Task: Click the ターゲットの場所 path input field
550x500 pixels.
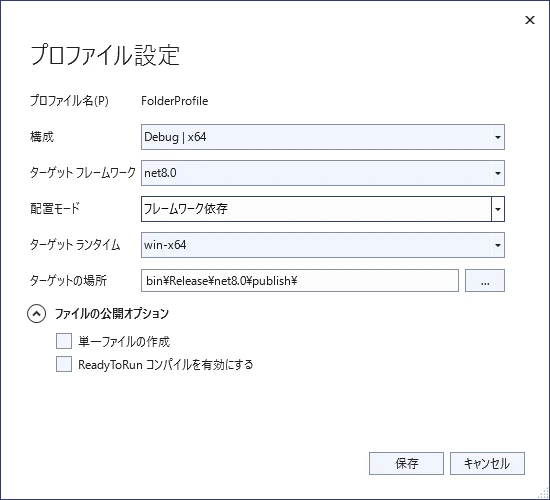Action: pos(300,280)
